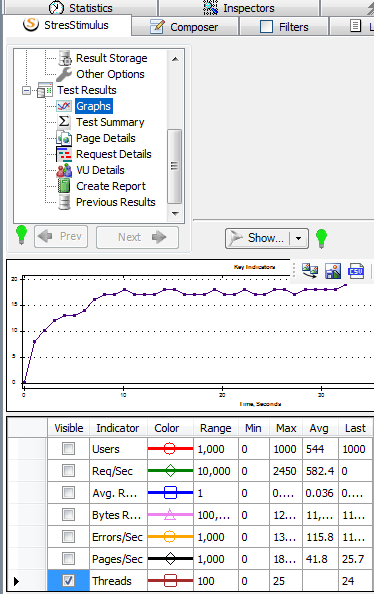Collapse the Test Results tree node
The image size is (374, 594).
tap(26, 91)
